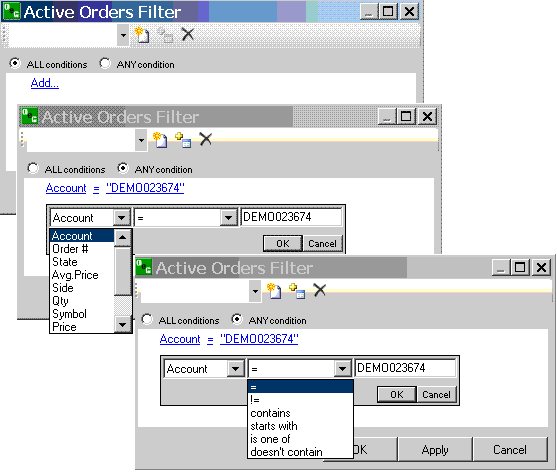Select ANY condition radio in top window
The height and width of the screenshot is (474, 557).
pos(105,64)
